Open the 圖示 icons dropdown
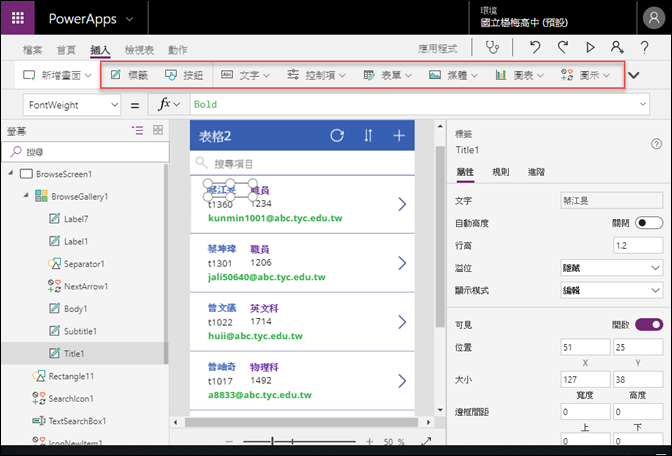Screen dimensions: 672x456 pos(585,75)
